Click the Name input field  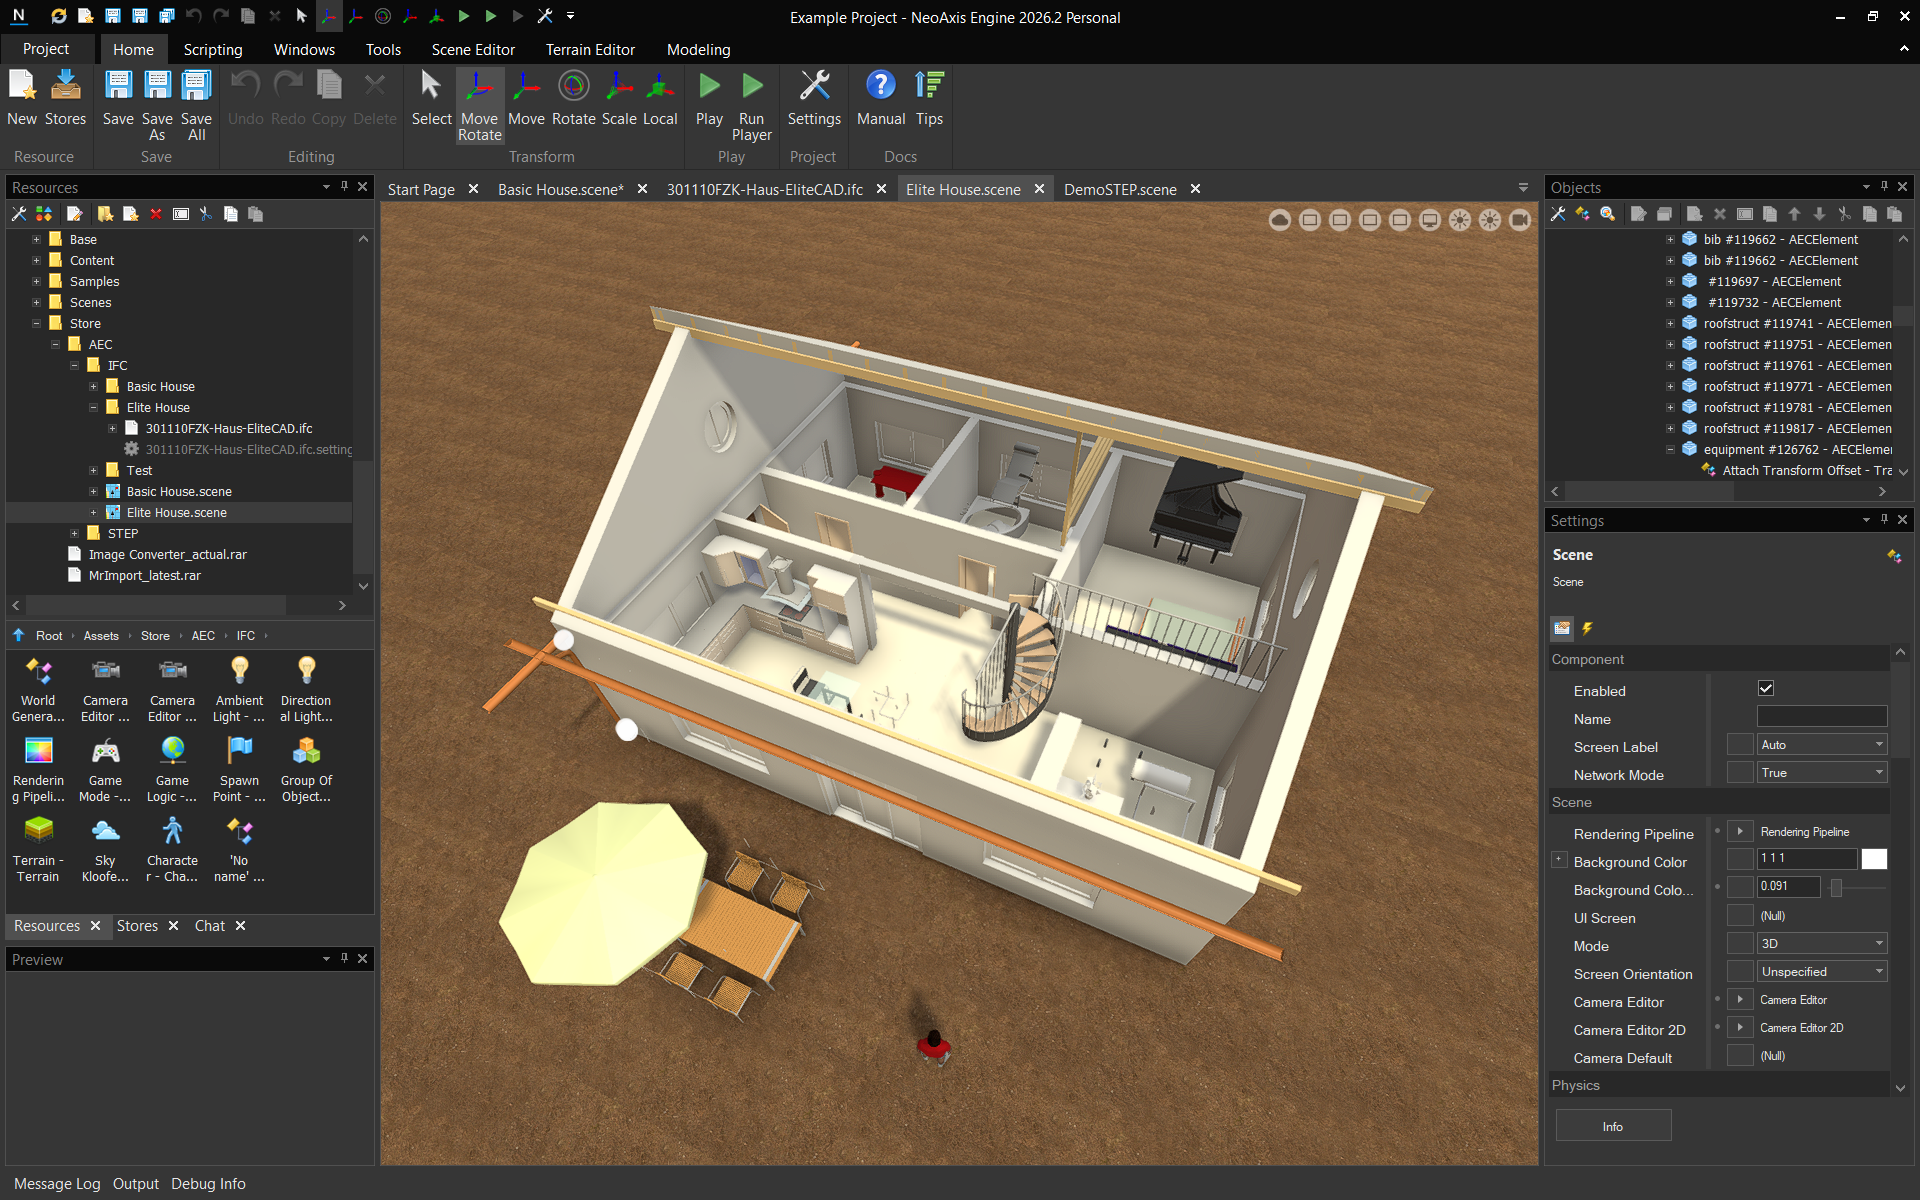click(x=1822, y=717)
